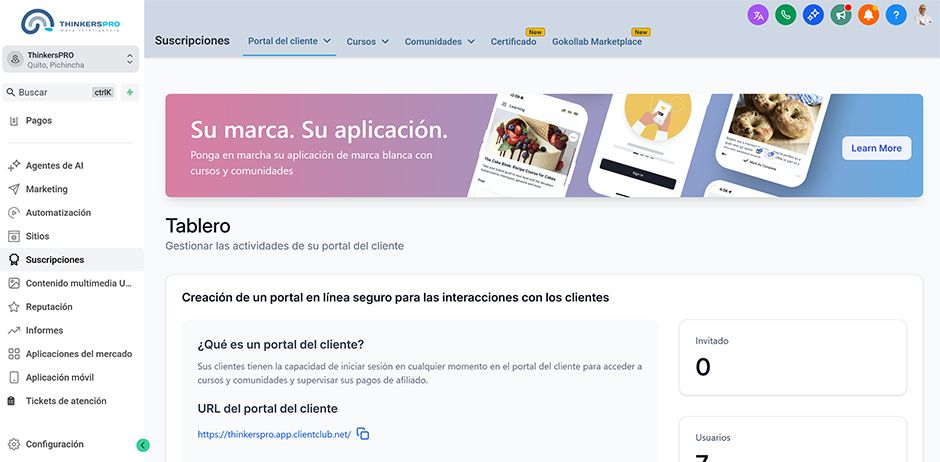
Task: Click the megaphone announcements icon
Action: pos(841,15)
